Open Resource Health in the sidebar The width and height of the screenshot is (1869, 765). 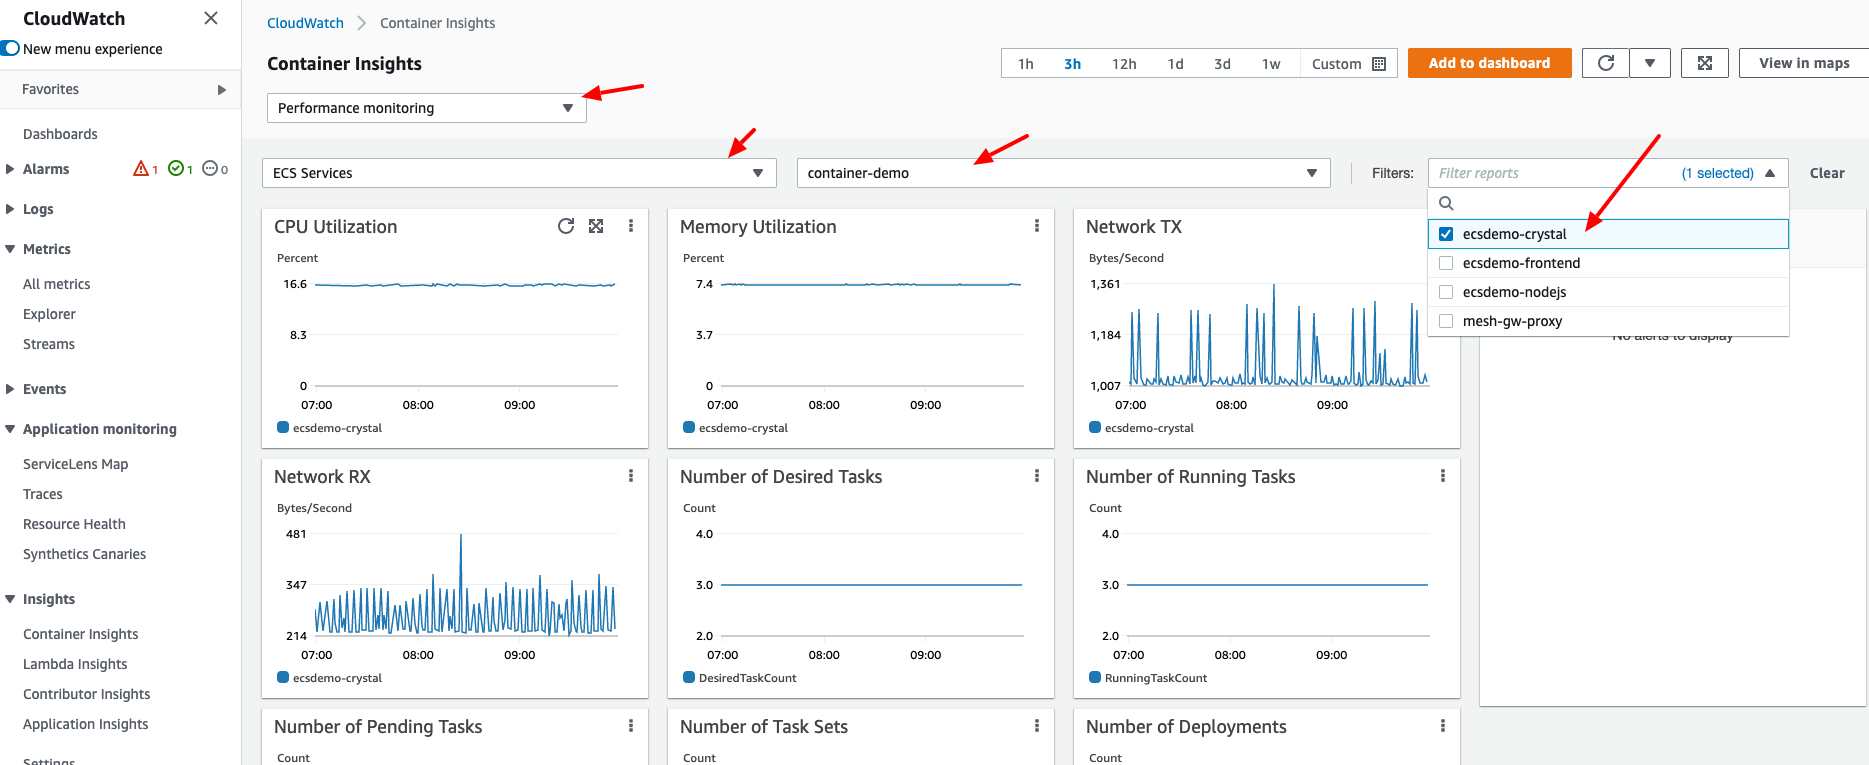click(x=74, y=524)
